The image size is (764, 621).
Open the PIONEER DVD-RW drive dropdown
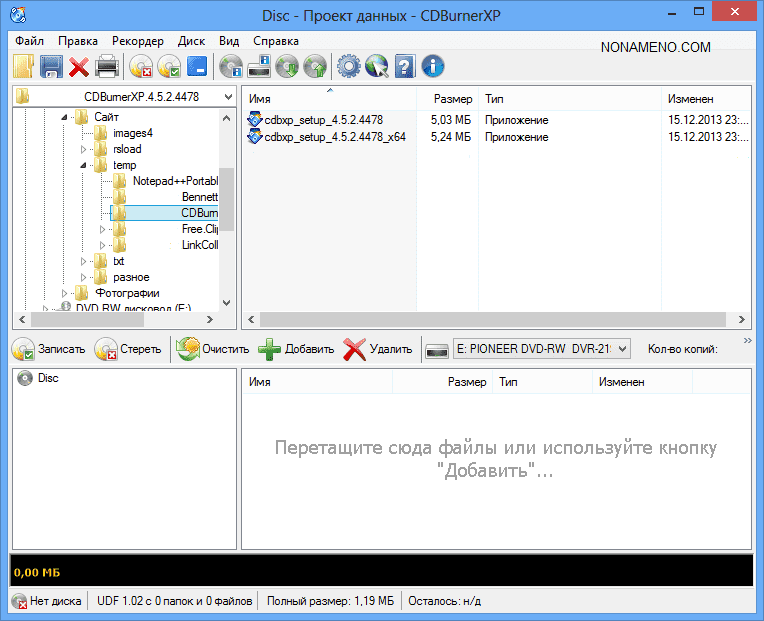[x=622, y=348]
